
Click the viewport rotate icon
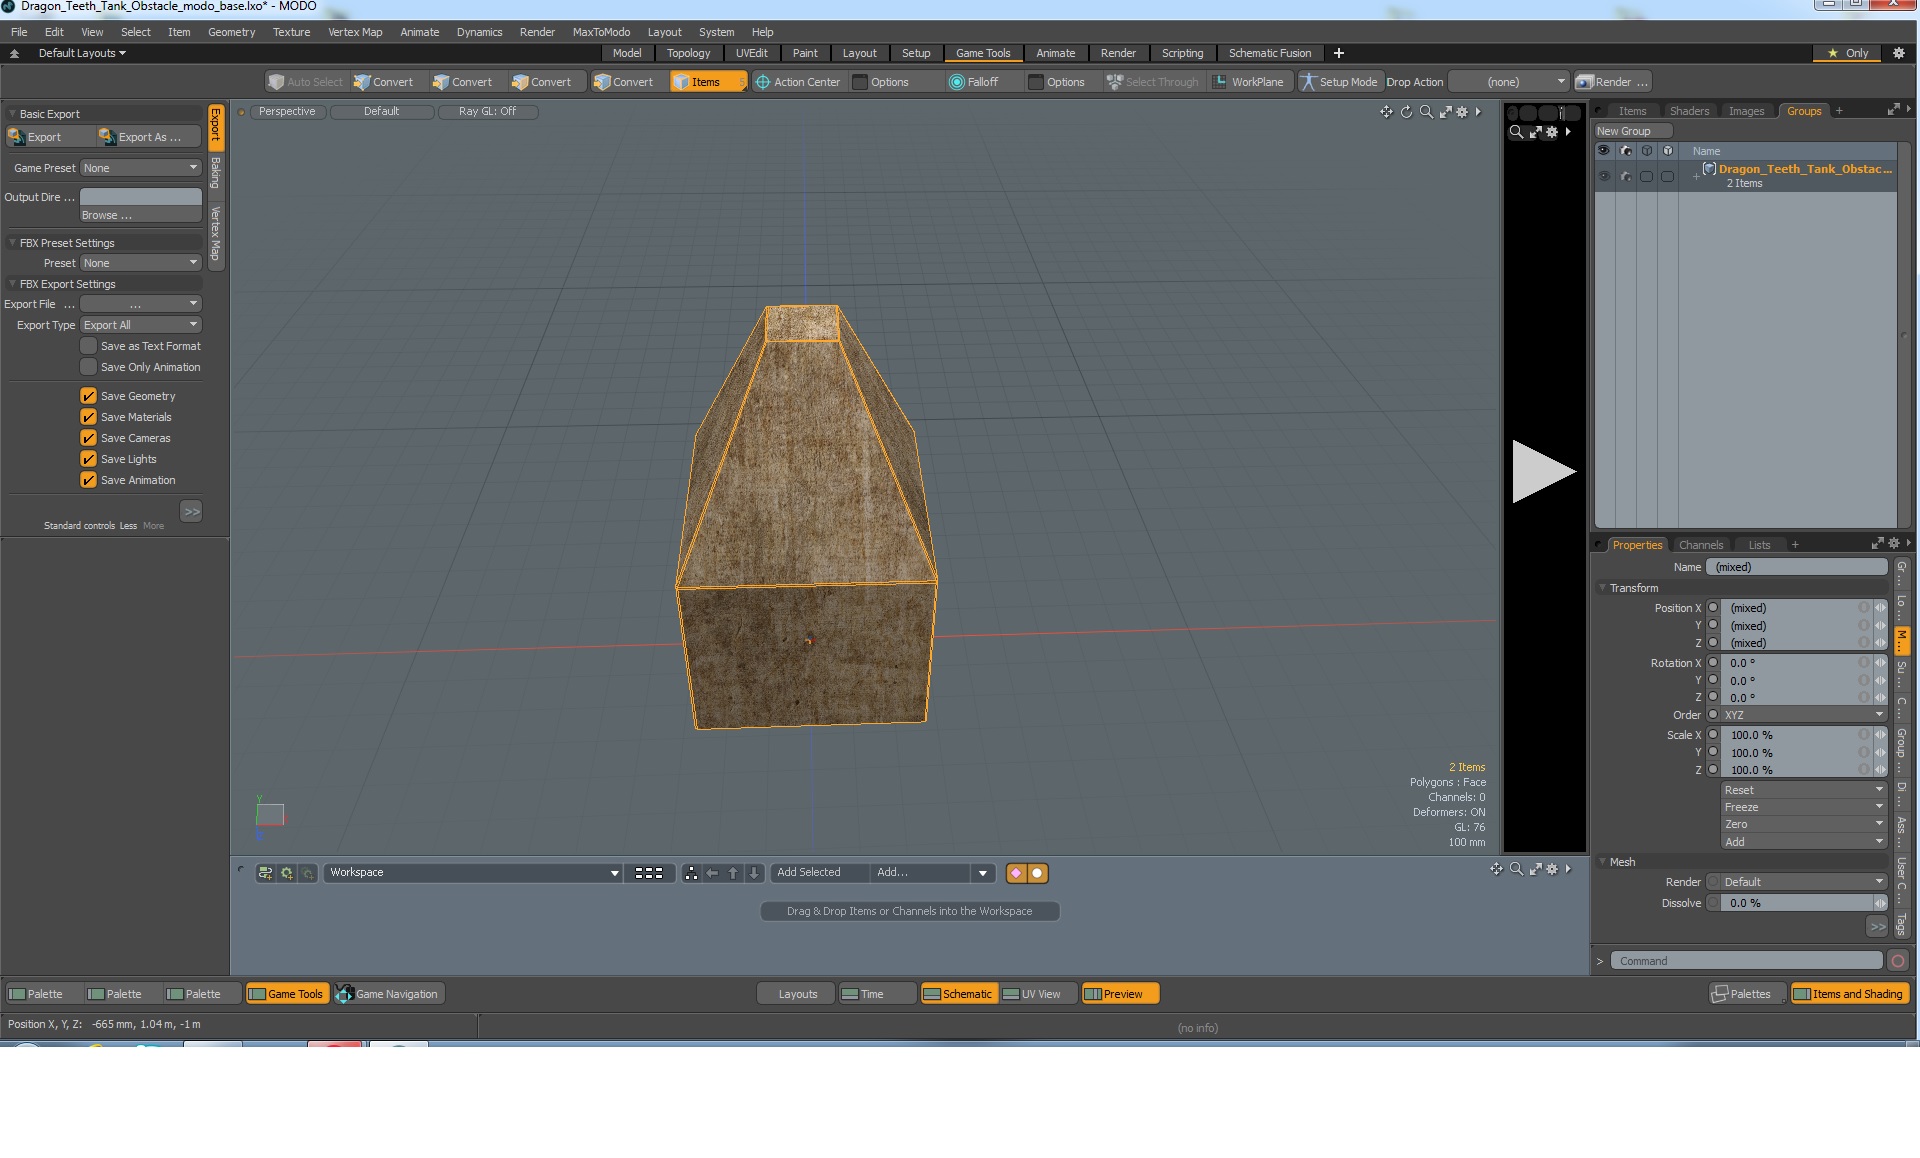click(x=1406, y=112)
